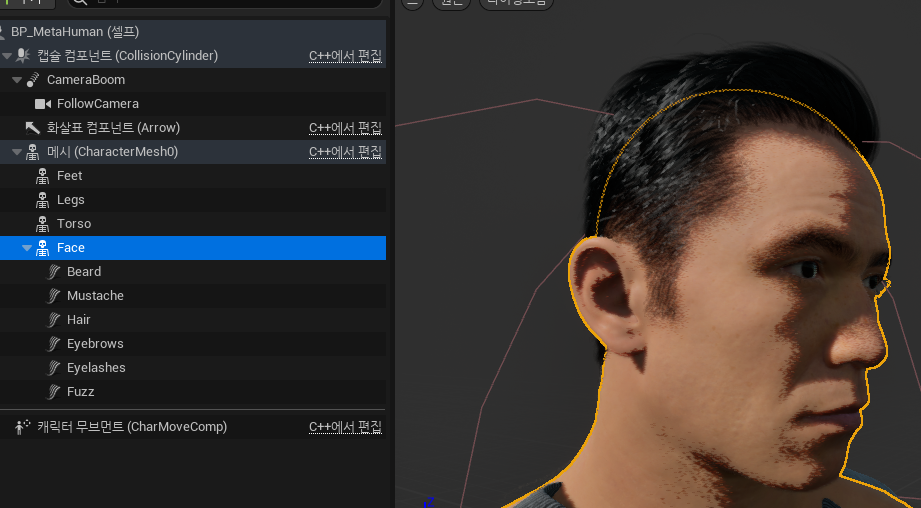This screenshot has height=508, width=921.
Task: Click the Fuzz groom icon
Action: (53, 392)
